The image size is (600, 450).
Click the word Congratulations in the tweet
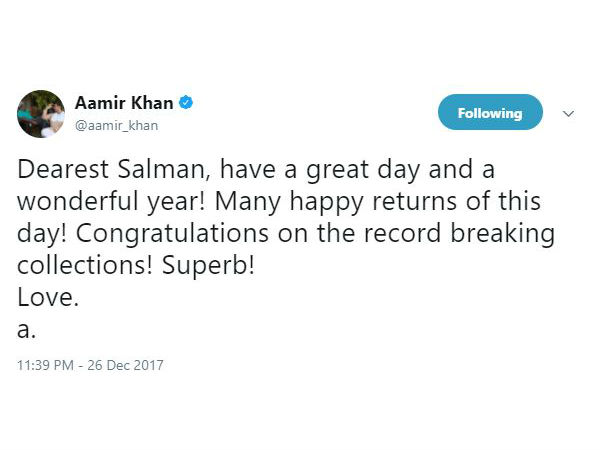172,234
